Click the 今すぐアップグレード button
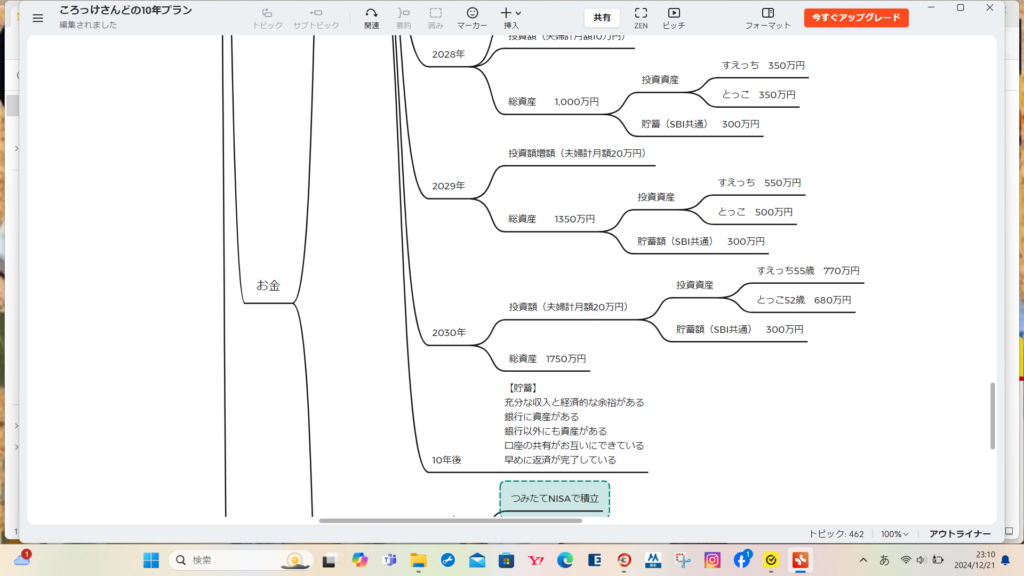1024x576 pixels. [856, 18]
